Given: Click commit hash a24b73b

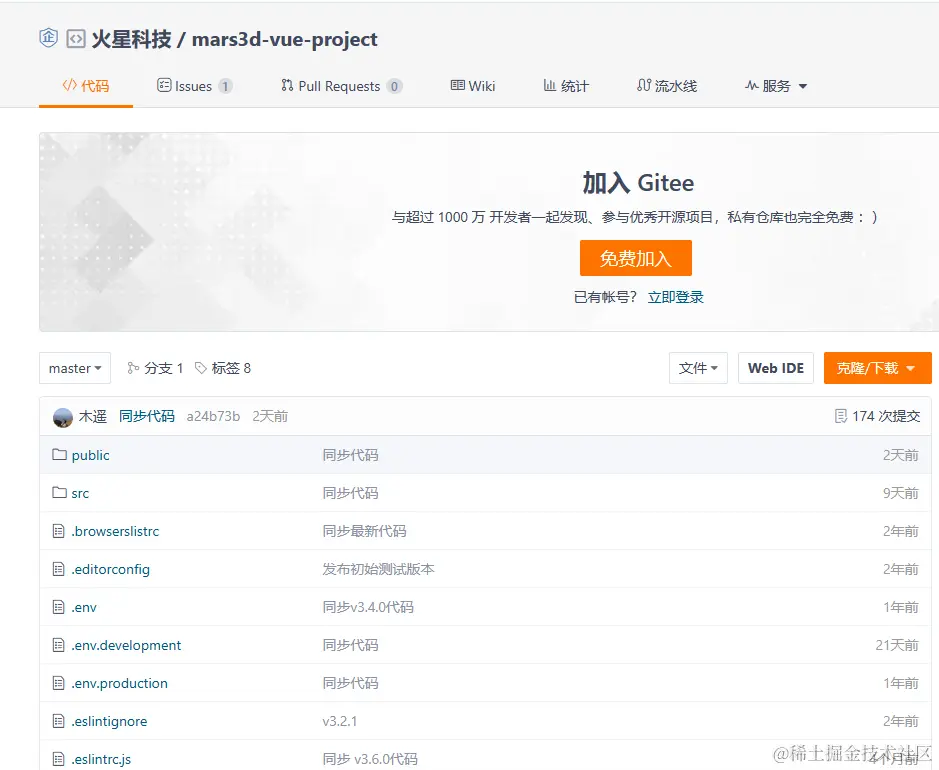Looking at the screenshot, I should point(213,417).
